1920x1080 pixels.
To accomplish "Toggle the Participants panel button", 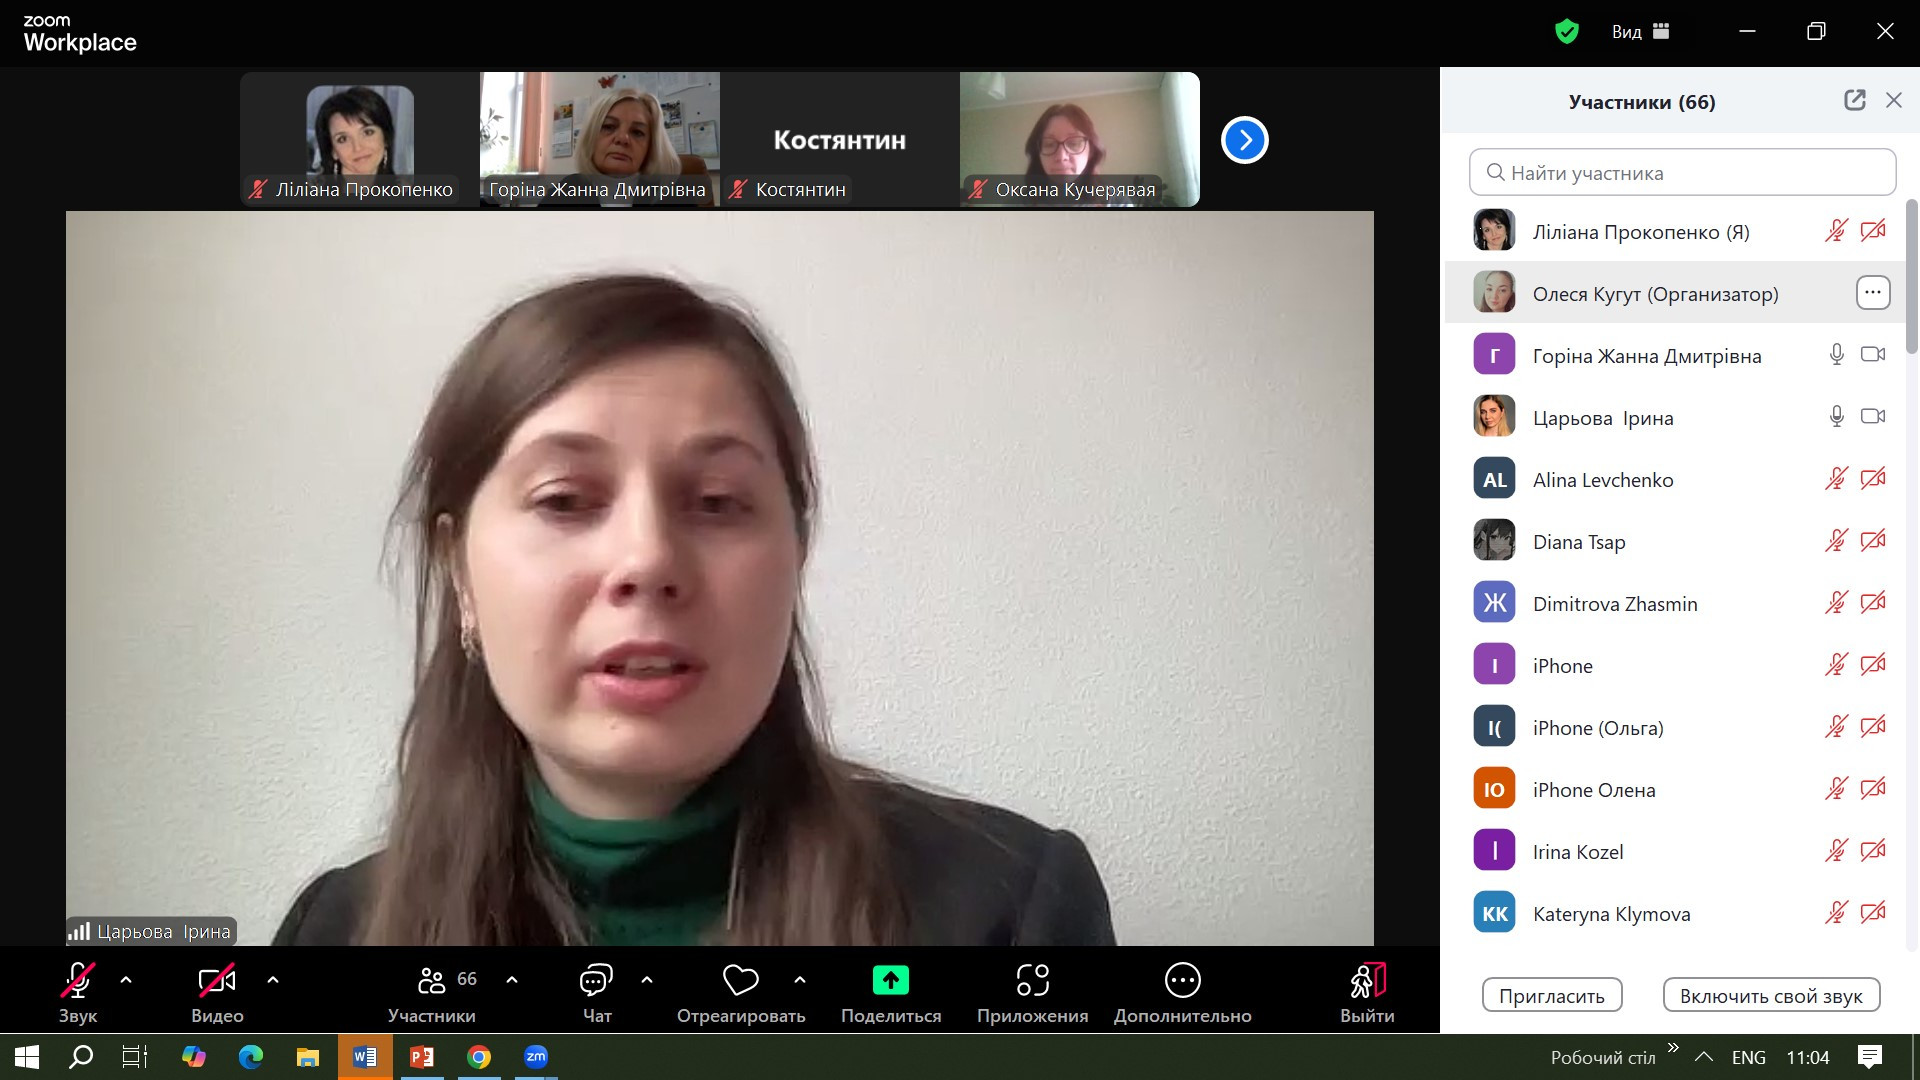I will (432, 981).
